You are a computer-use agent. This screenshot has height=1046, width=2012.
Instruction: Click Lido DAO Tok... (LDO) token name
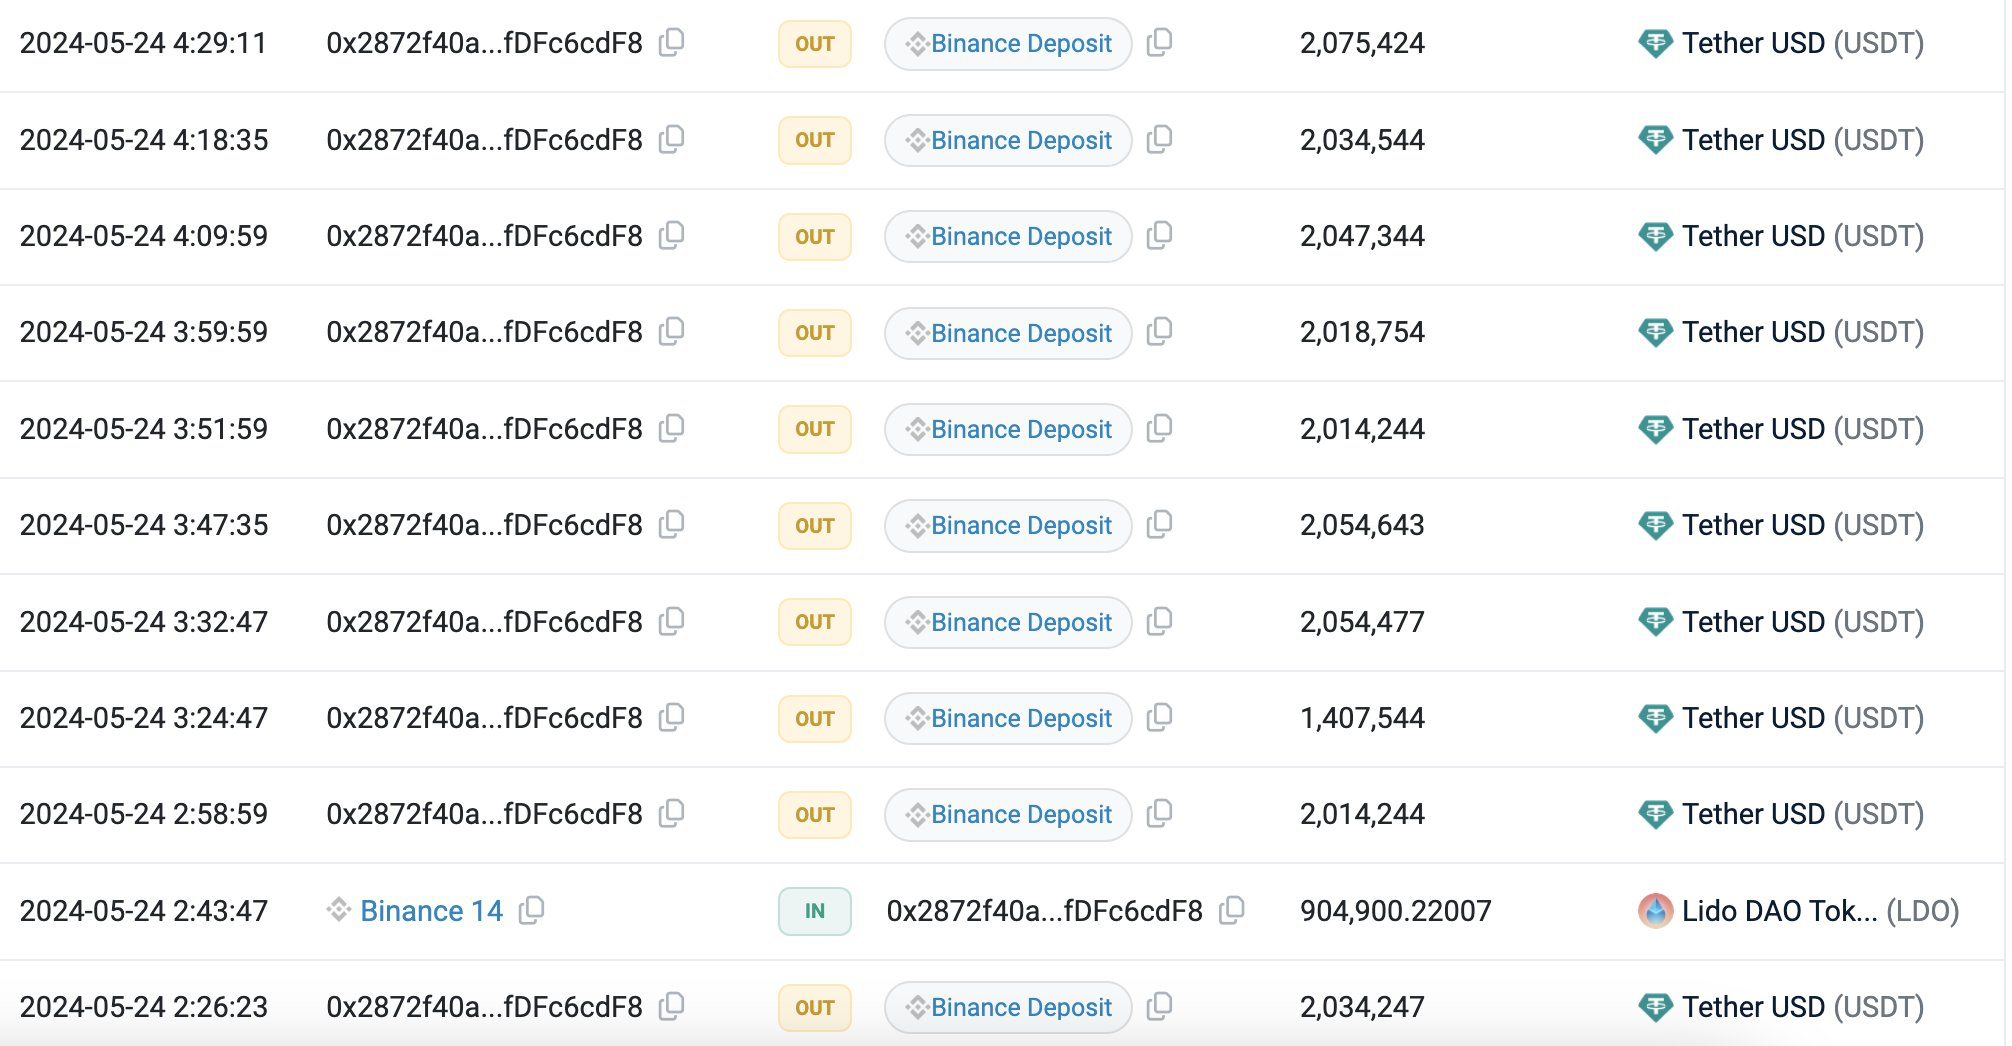1820,911
